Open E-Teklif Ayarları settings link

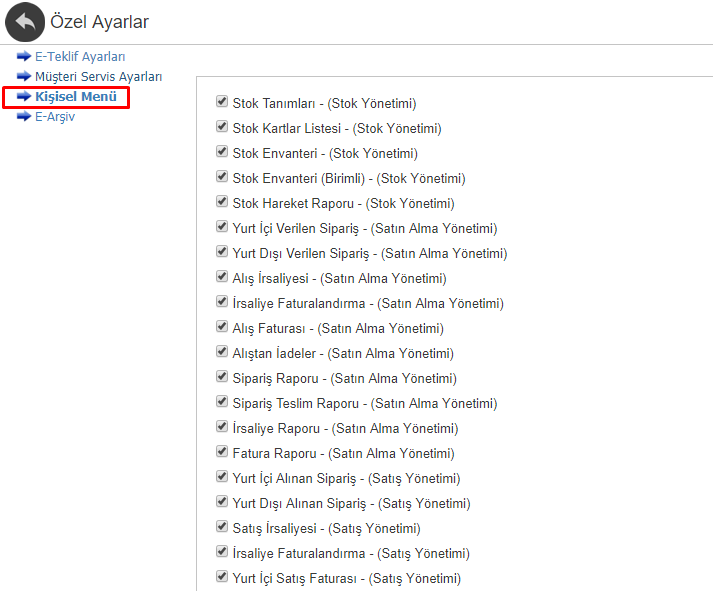pos(80,56)
